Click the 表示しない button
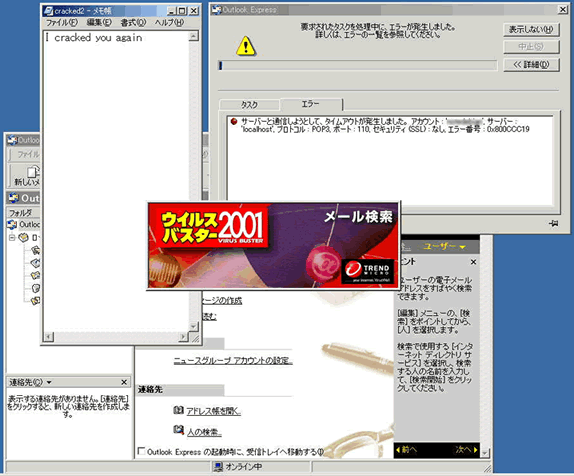This screenshot has height=476, width=574. 531,29
